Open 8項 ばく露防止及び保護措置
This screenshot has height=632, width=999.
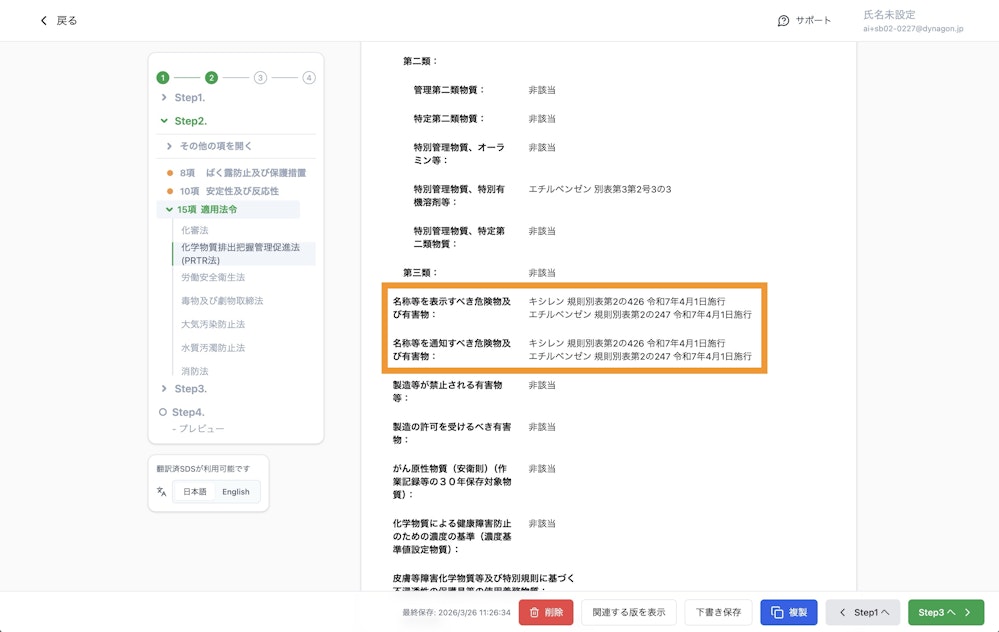coord(243,173)
